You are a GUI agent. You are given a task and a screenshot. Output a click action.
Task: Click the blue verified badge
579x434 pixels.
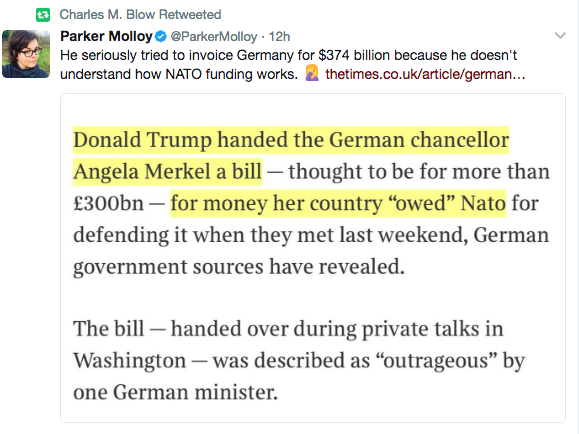[x=161, y=36]
